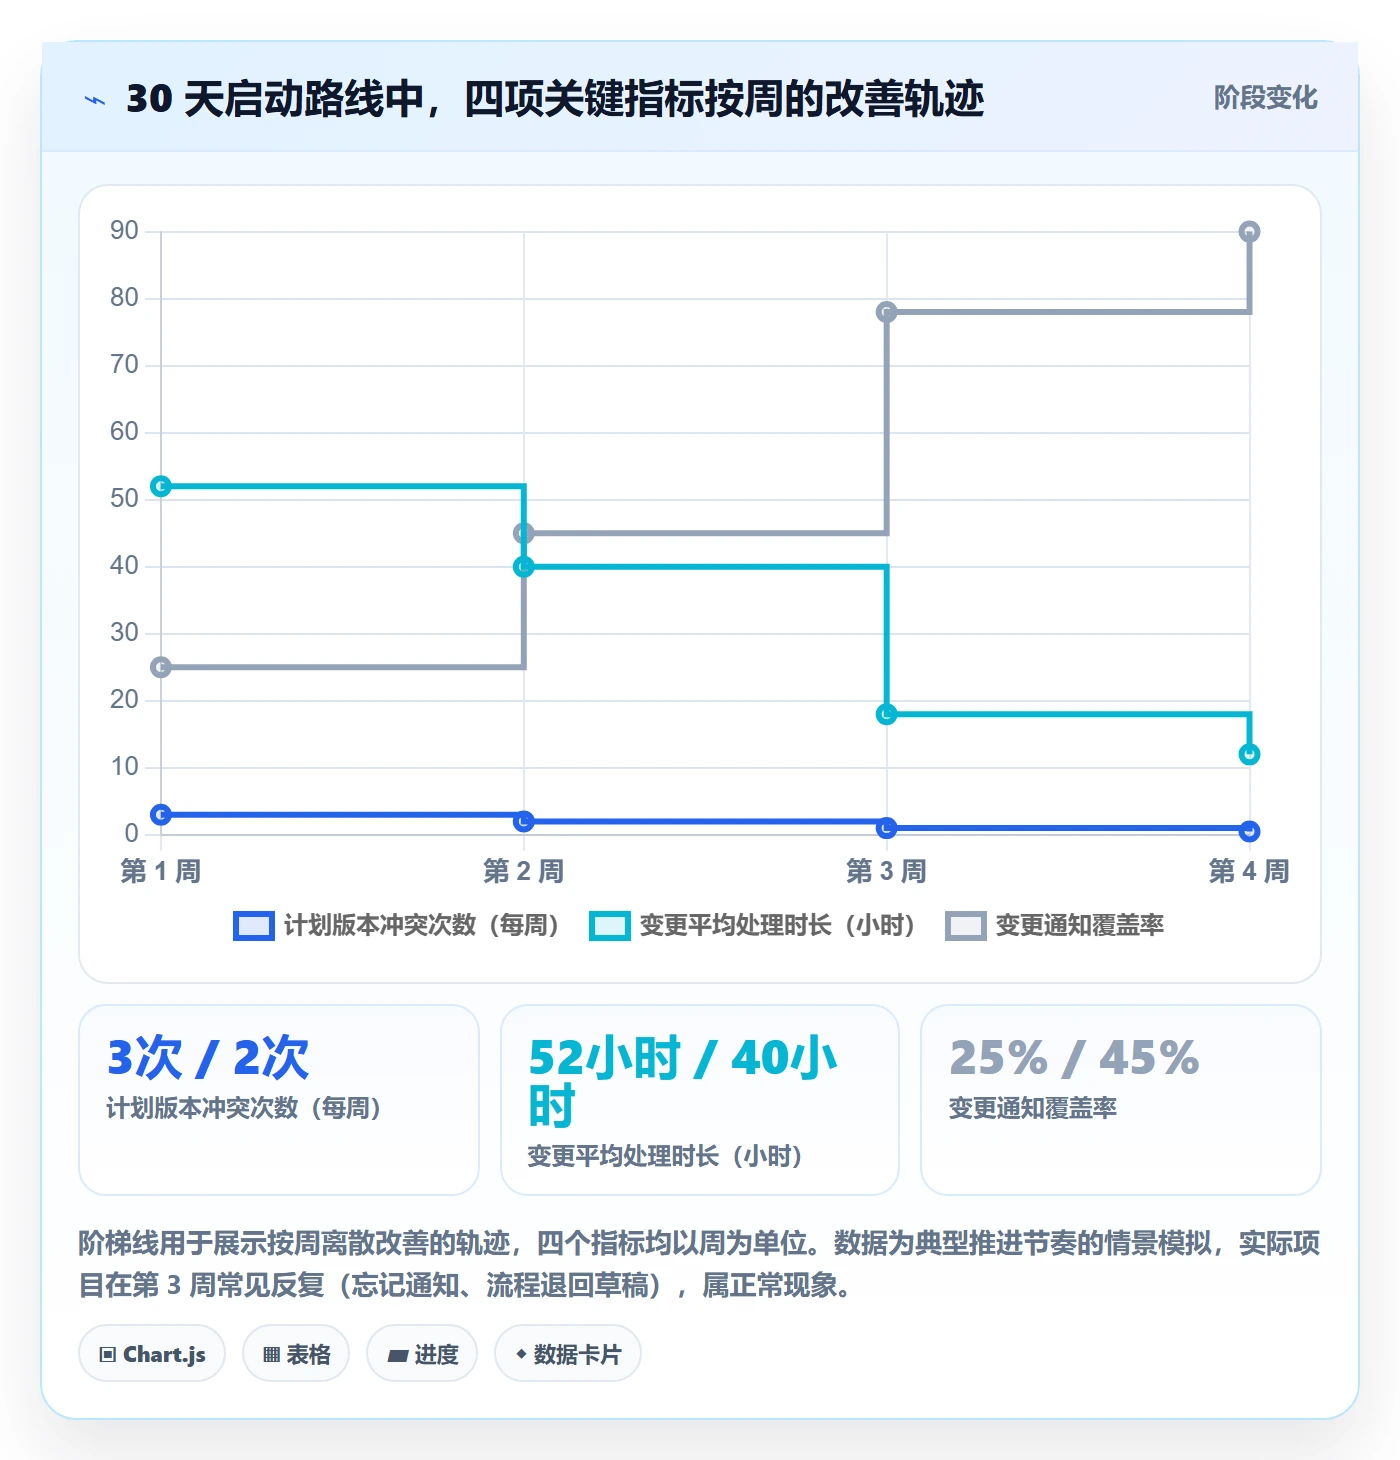Screen dimensions: 1400x1460
Task: Click the blue data point at 2 in 第 2 周
Action: (x=524, y=821)
